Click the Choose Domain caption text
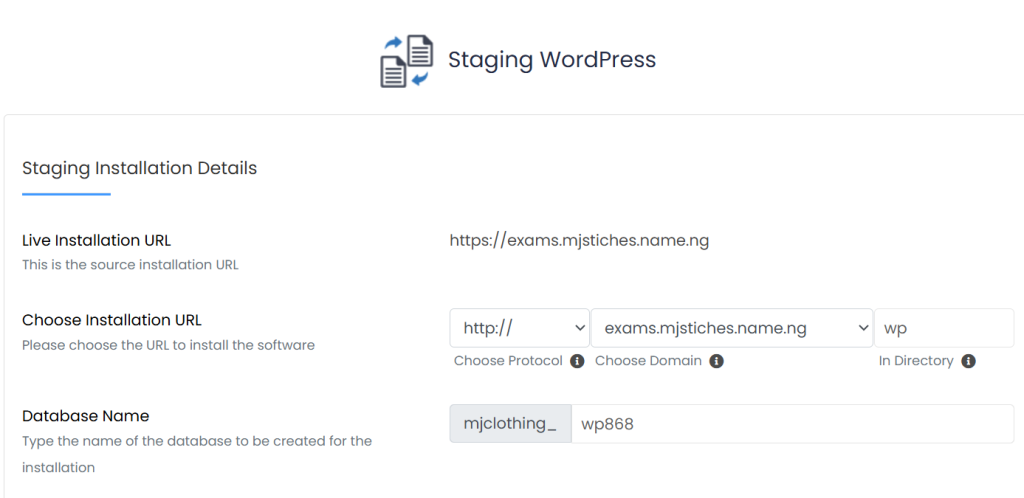The height and width of the screenshot is (498, 1024). 648,361
